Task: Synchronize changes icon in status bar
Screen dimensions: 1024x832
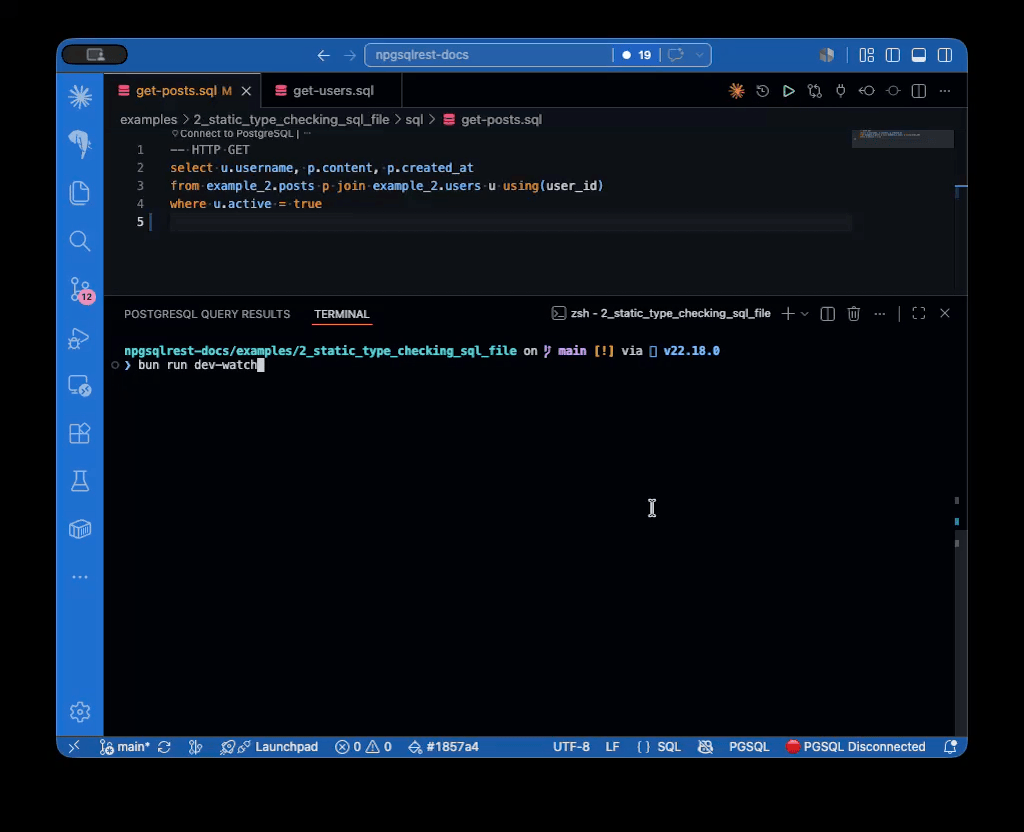Action: pos(165,746)
